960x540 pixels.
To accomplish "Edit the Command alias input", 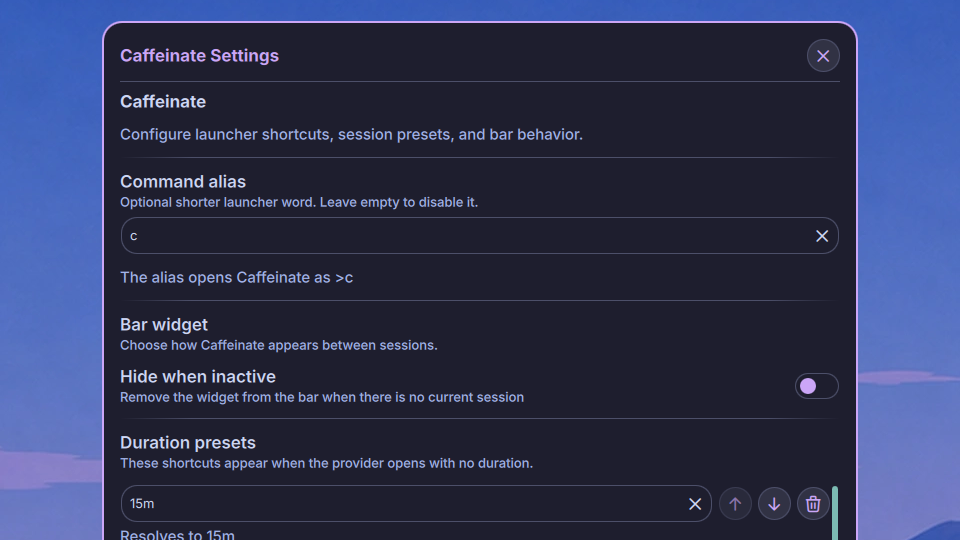I will (479, 236).
